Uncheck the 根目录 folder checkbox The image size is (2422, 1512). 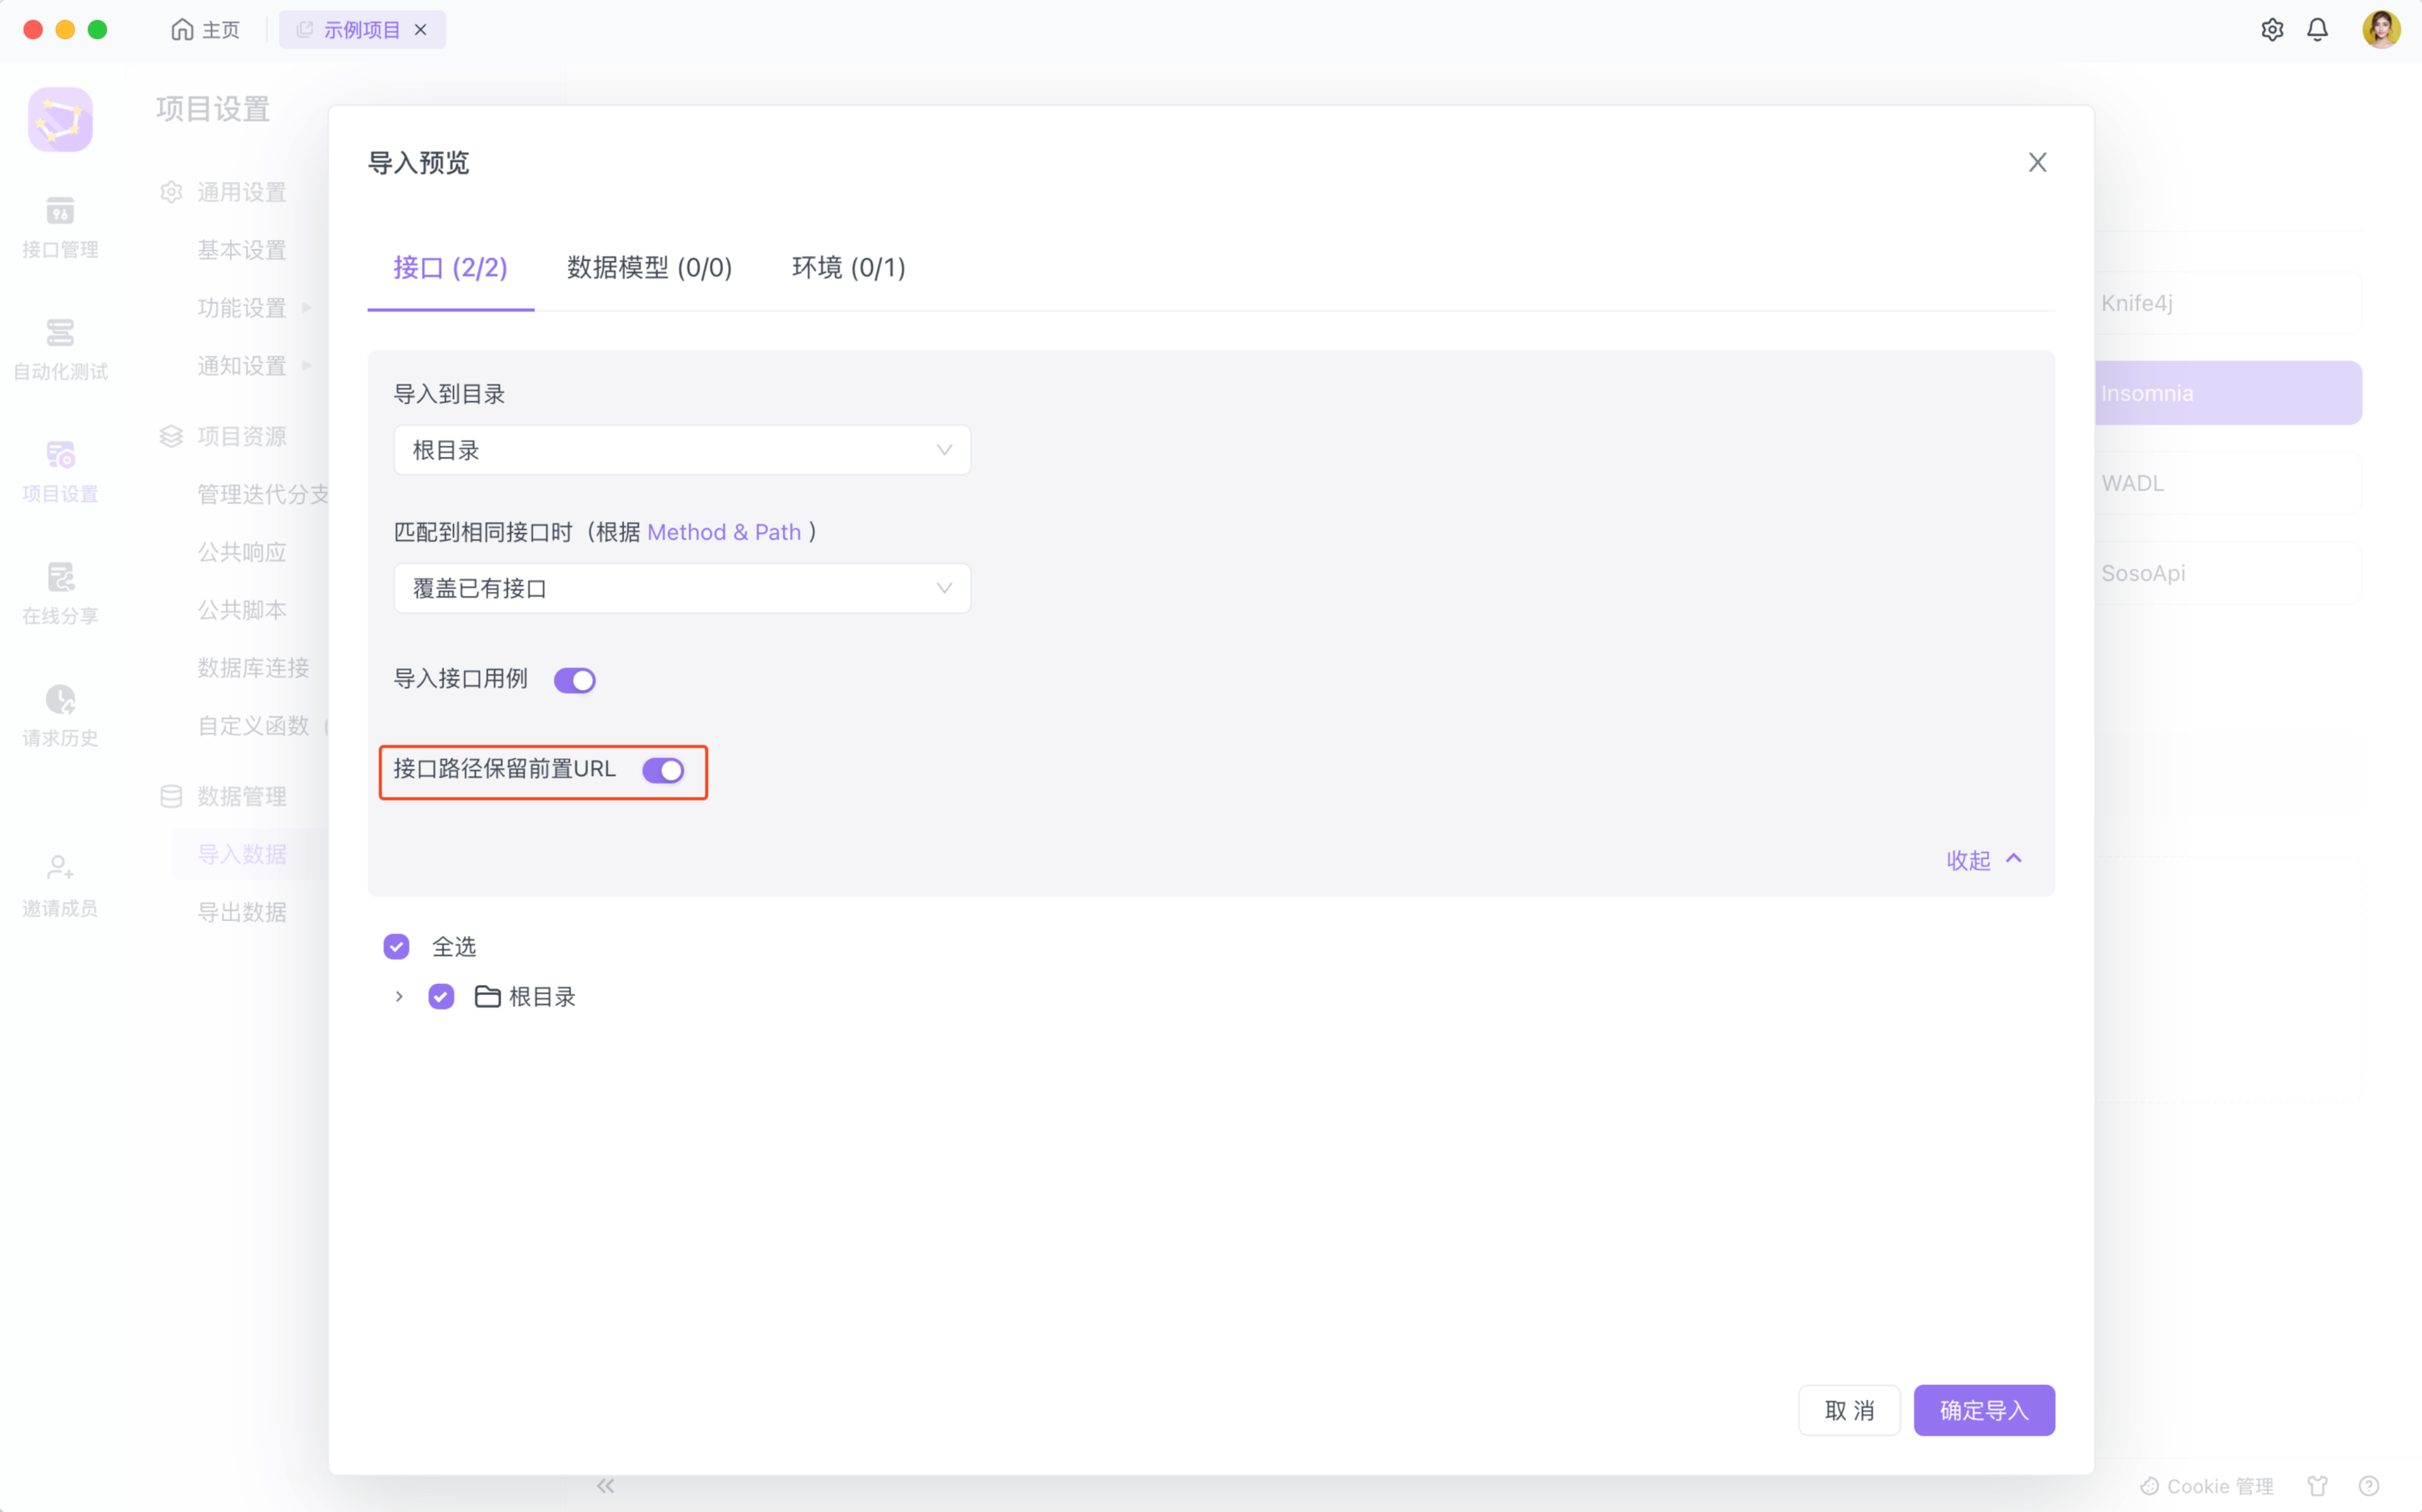coord(441,996)
